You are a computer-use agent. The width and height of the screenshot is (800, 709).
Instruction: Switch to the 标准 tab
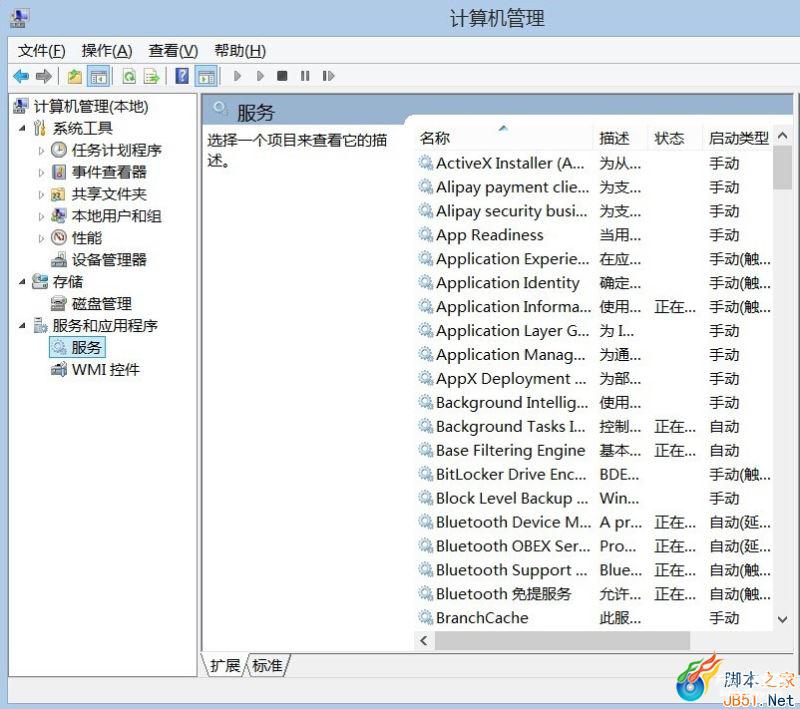267,665
